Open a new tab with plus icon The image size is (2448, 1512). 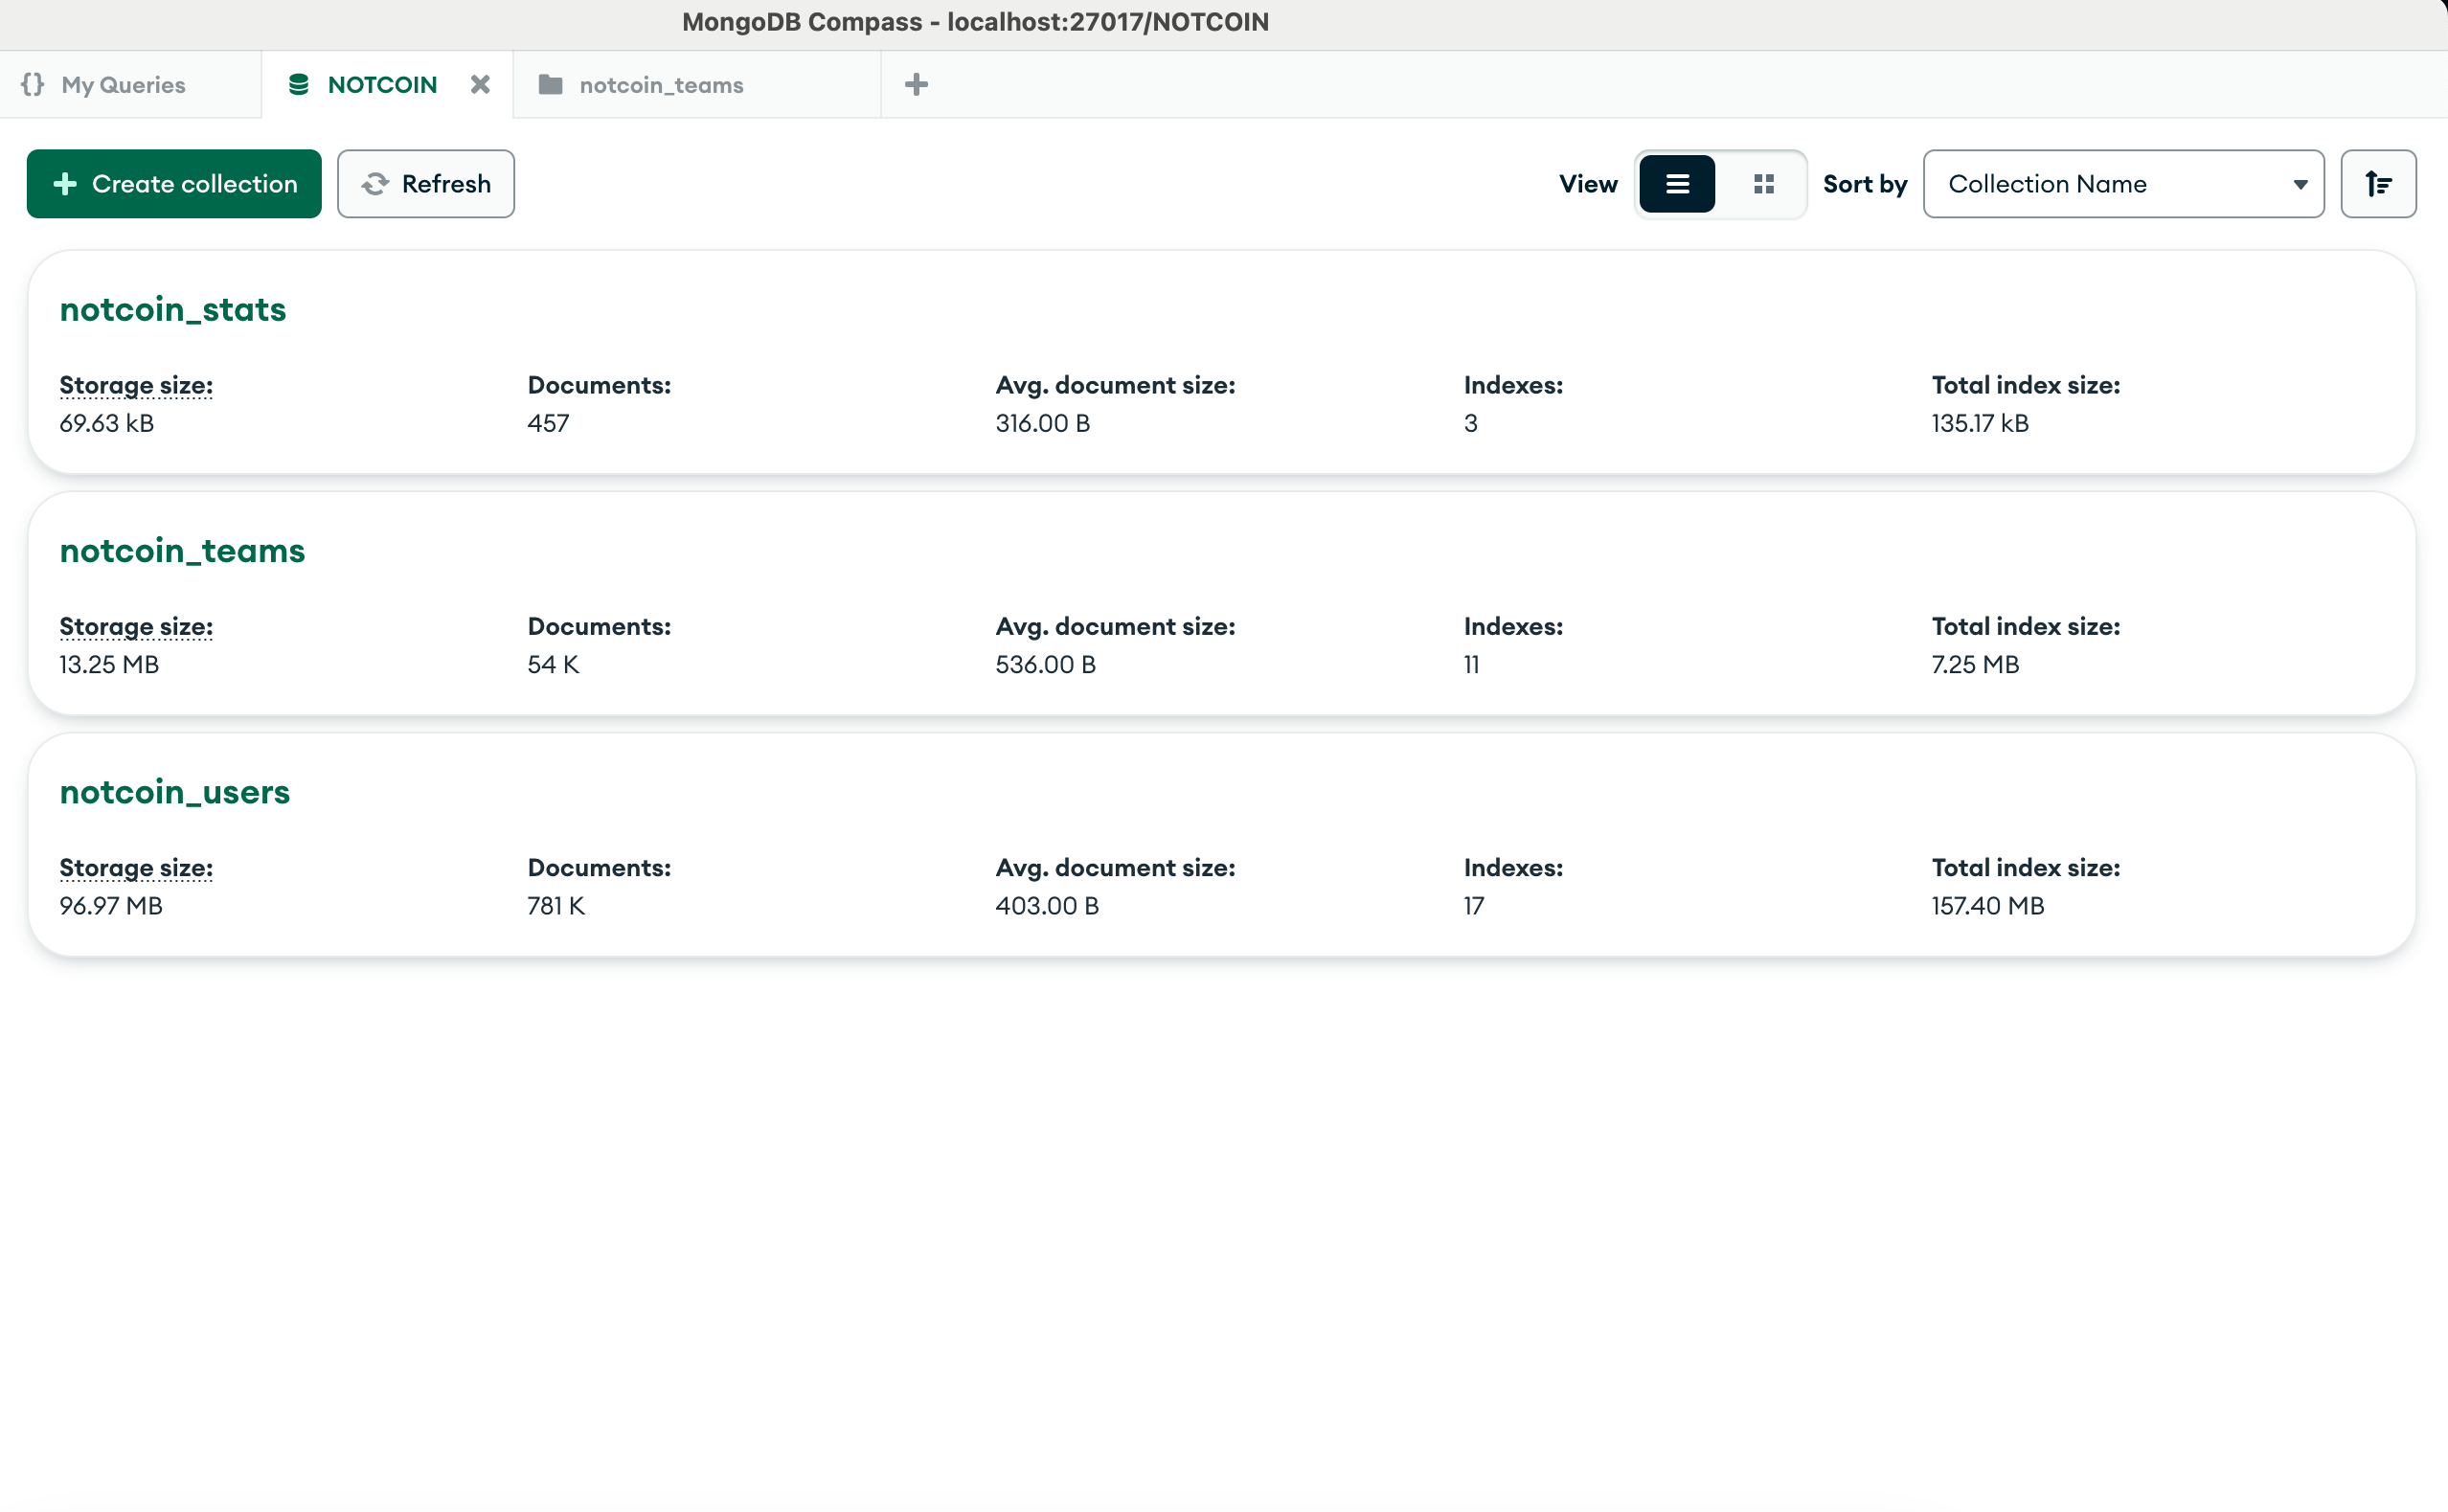916,85
